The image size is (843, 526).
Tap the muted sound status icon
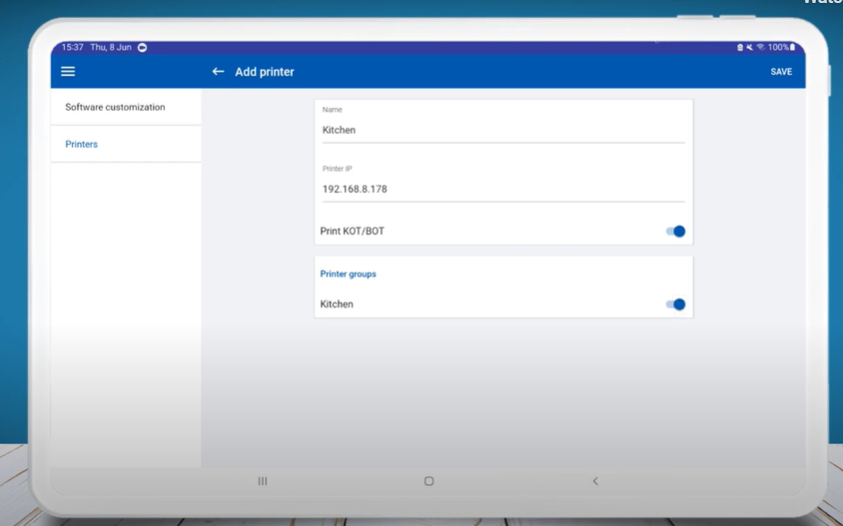pos(750,47)
